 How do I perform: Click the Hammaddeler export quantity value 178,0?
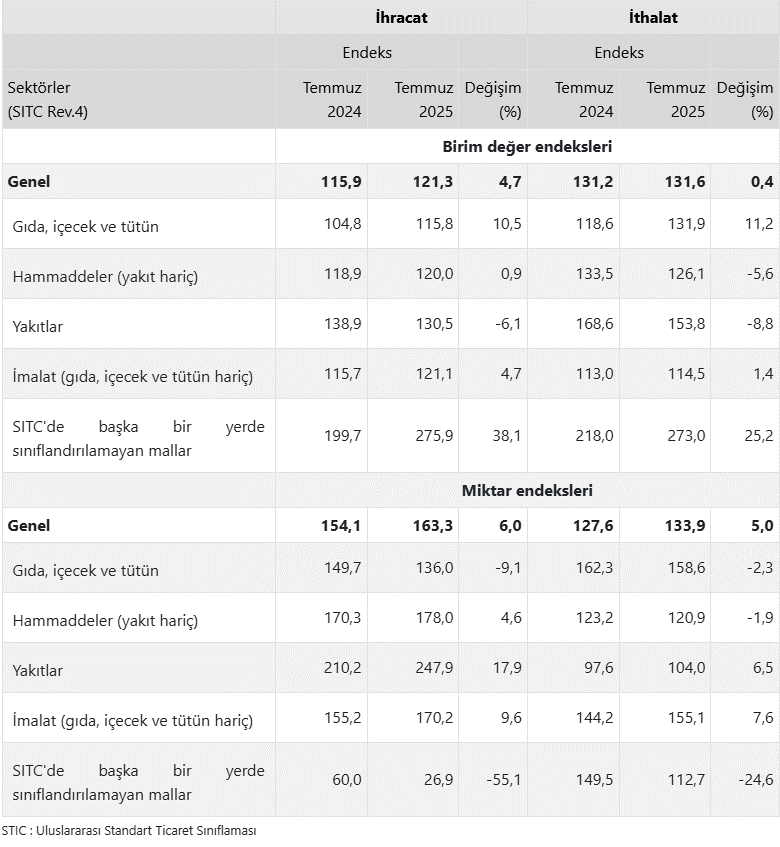point(433,620)
